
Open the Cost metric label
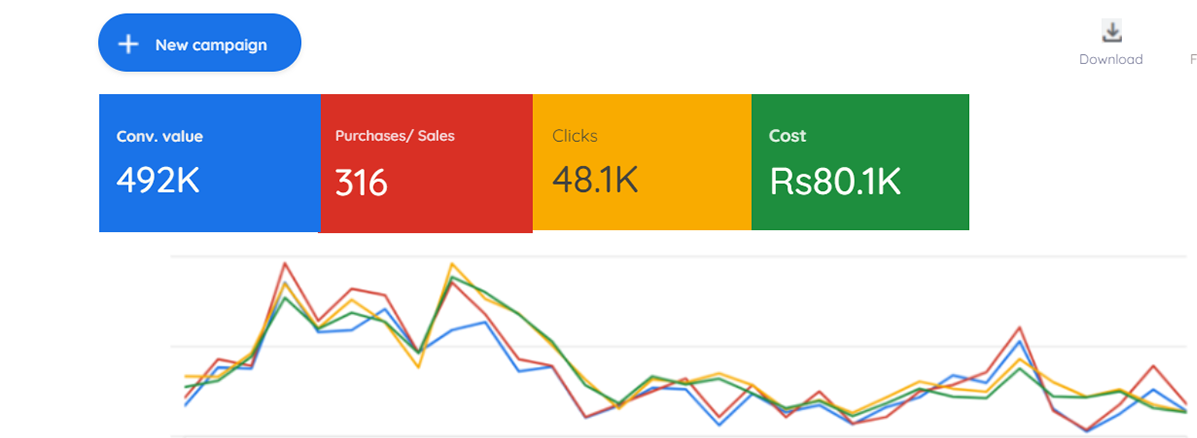[x=787, y=136]
